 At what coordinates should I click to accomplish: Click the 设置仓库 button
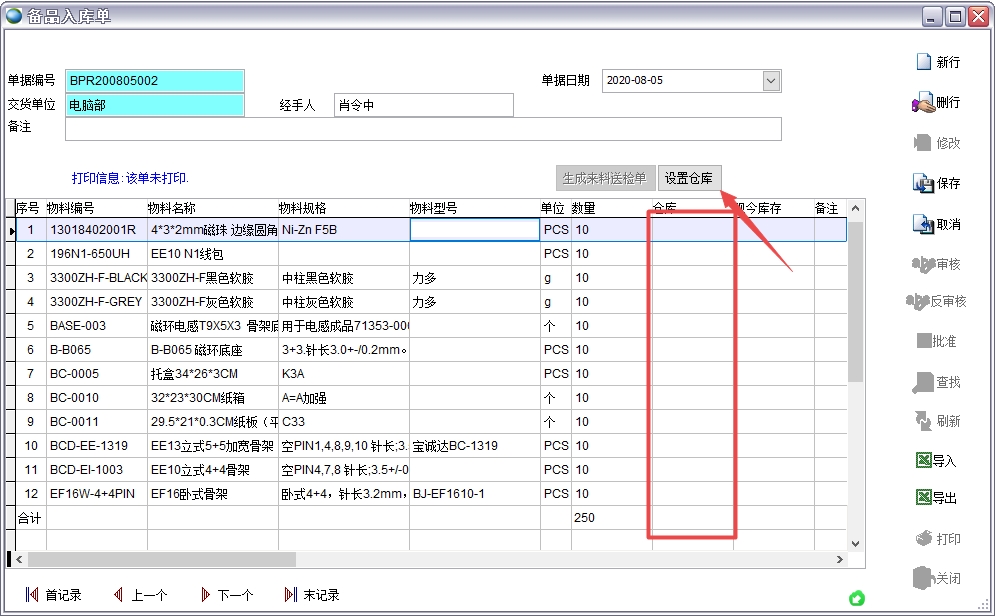[x=689, y=178]
